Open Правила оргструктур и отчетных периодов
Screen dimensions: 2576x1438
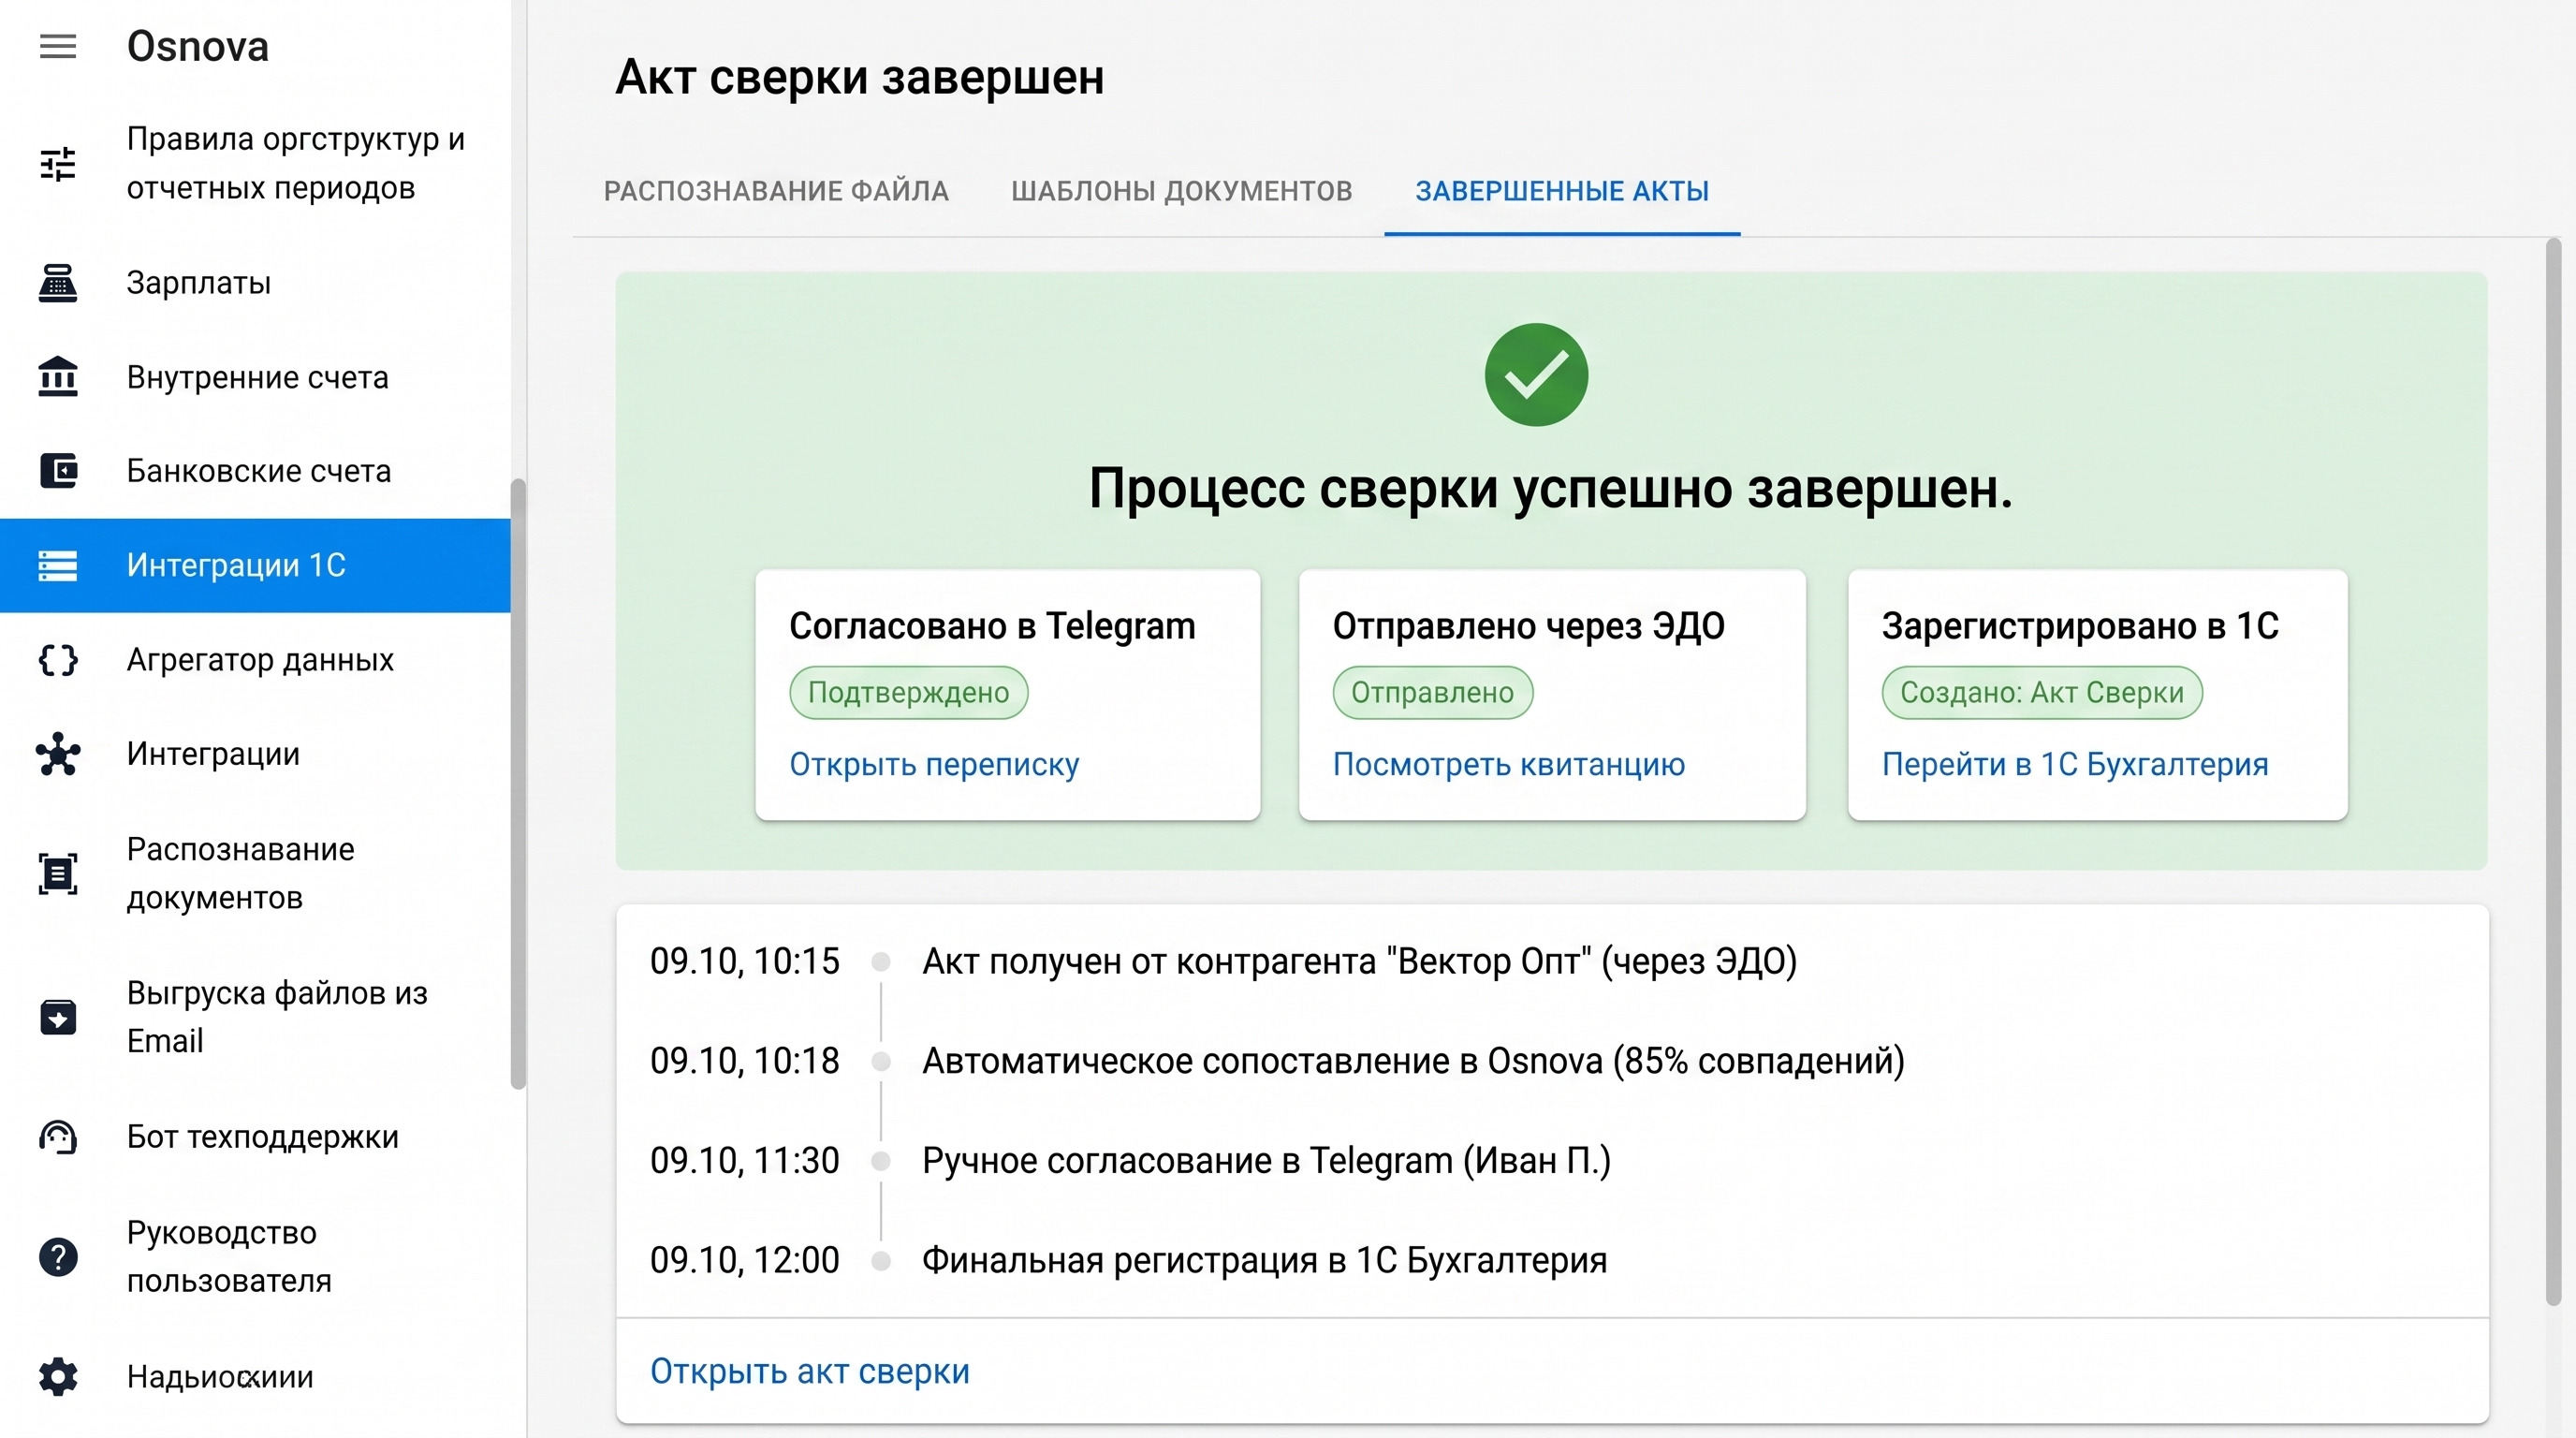click(x=255, y=163)
